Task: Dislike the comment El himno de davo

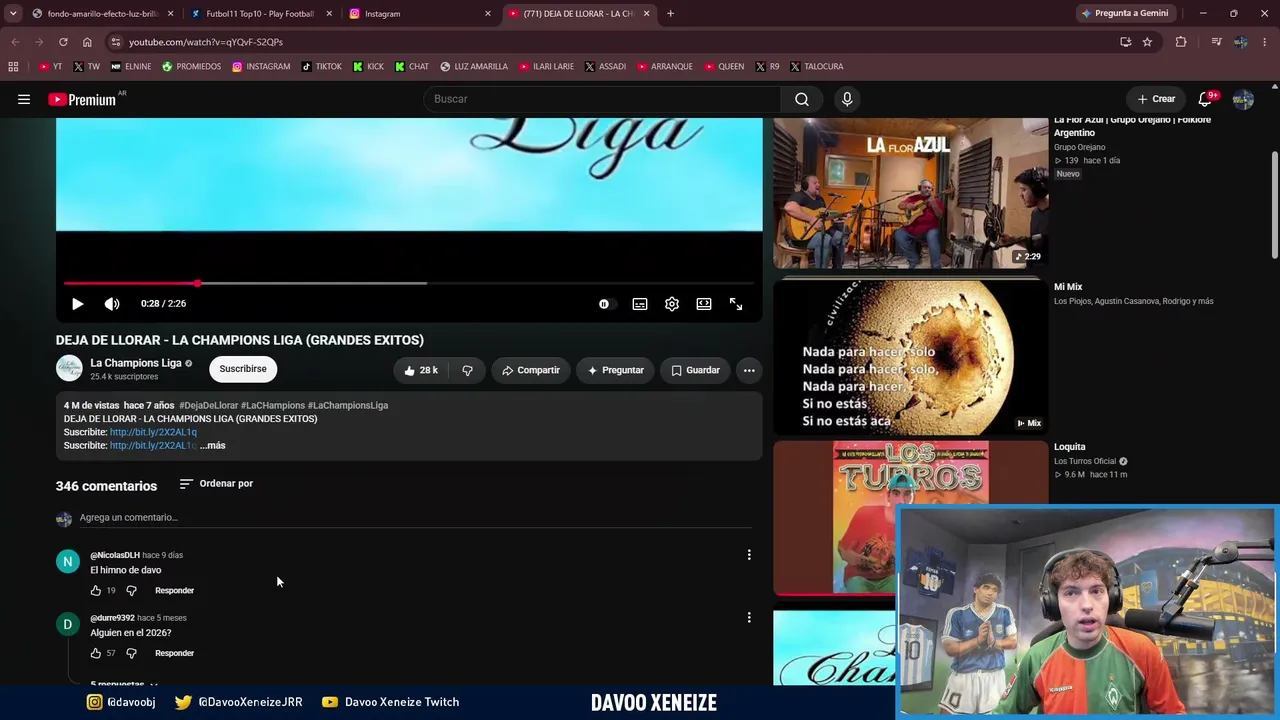Action: [131, 591]
